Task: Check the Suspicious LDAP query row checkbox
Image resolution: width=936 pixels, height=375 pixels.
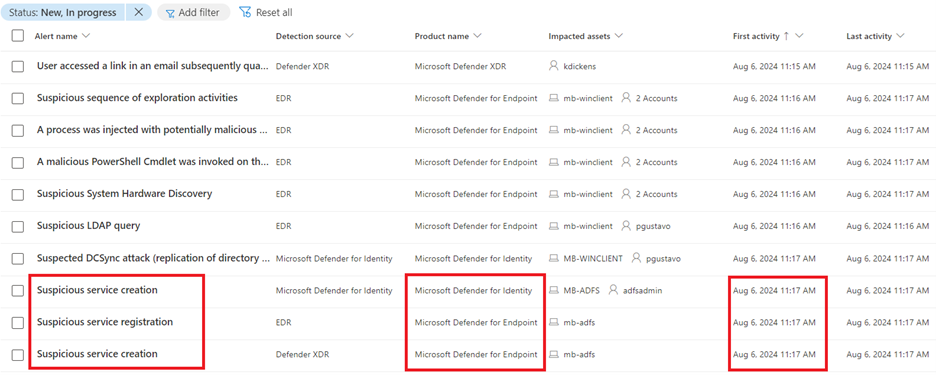Action: click(18, 226)
